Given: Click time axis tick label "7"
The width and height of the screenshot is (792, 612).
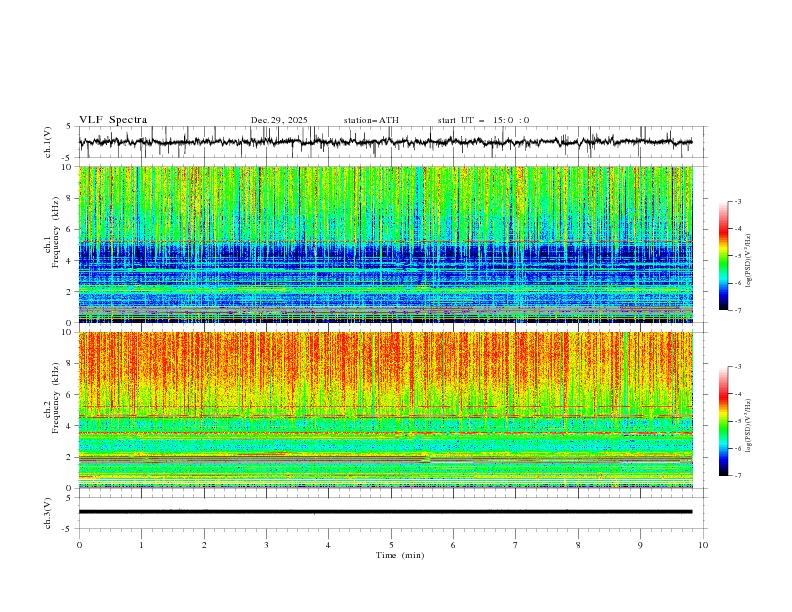Looking at the screenshot, I should [516, 545].
